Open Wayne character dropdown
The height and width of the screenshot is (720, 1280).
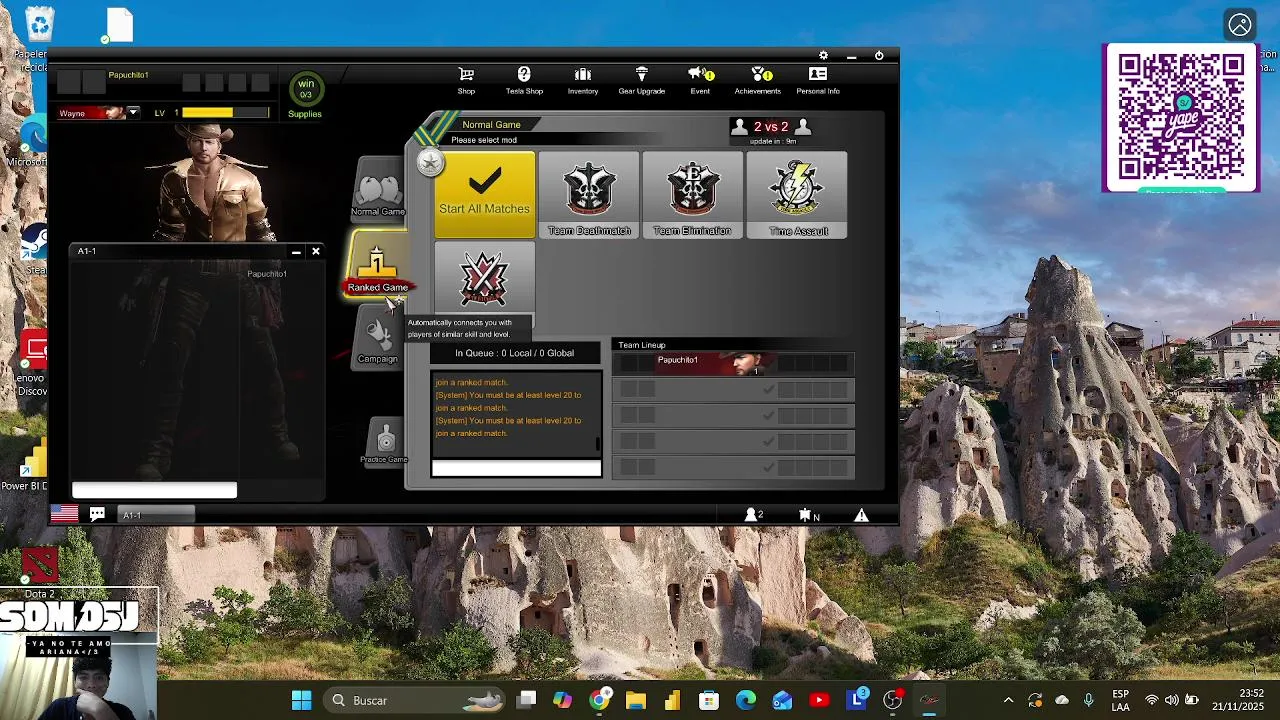point(133,113)
